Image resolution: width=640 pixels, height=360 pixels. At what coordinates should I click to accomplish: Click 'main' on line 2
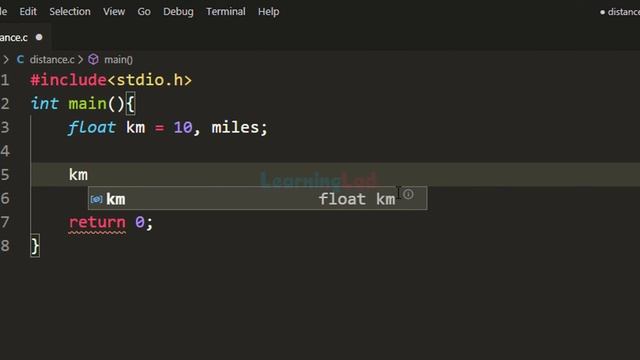87,103
